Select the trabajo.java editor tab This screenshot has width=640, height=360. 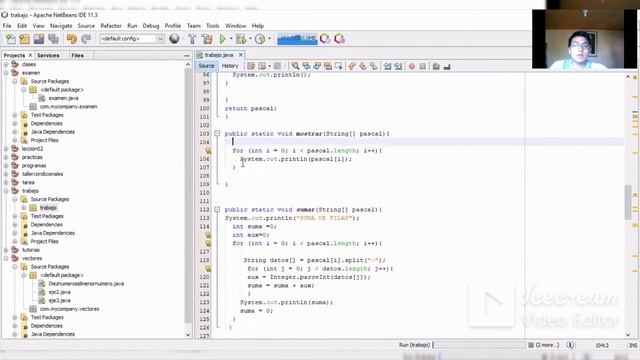[x=219, y=55]
